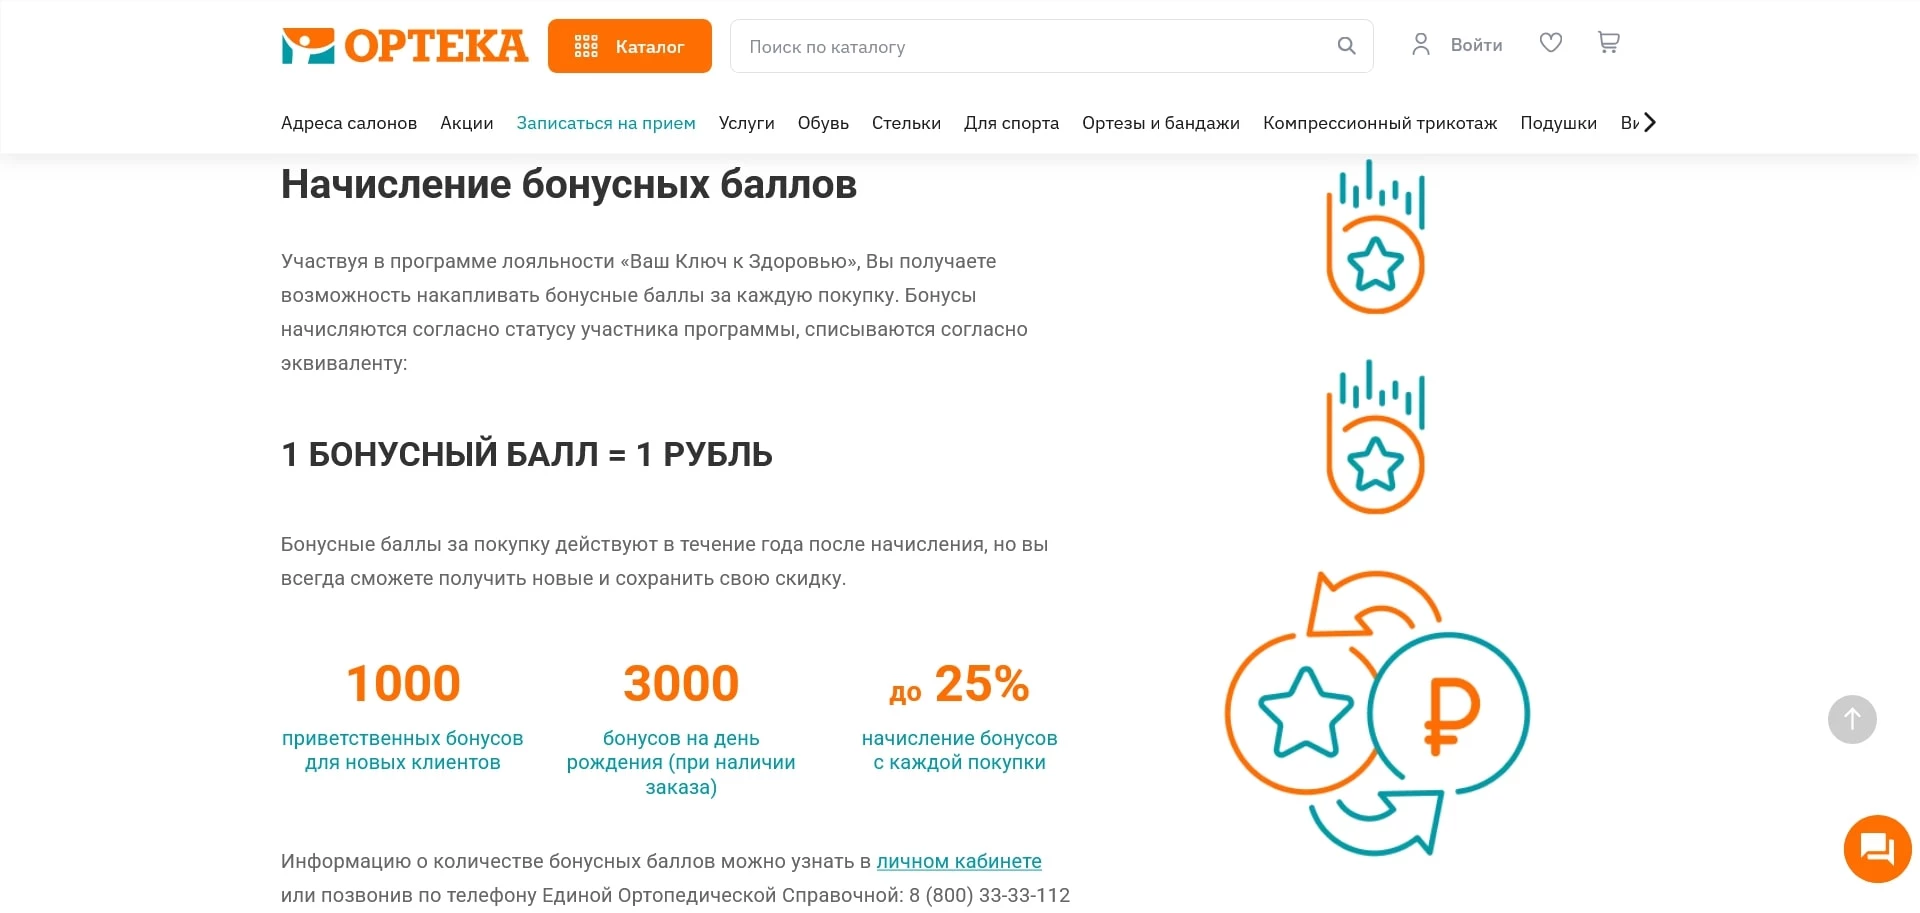Open the Акции section
The width and height of the screenshot is (1920, 913).
click(466, 123)
